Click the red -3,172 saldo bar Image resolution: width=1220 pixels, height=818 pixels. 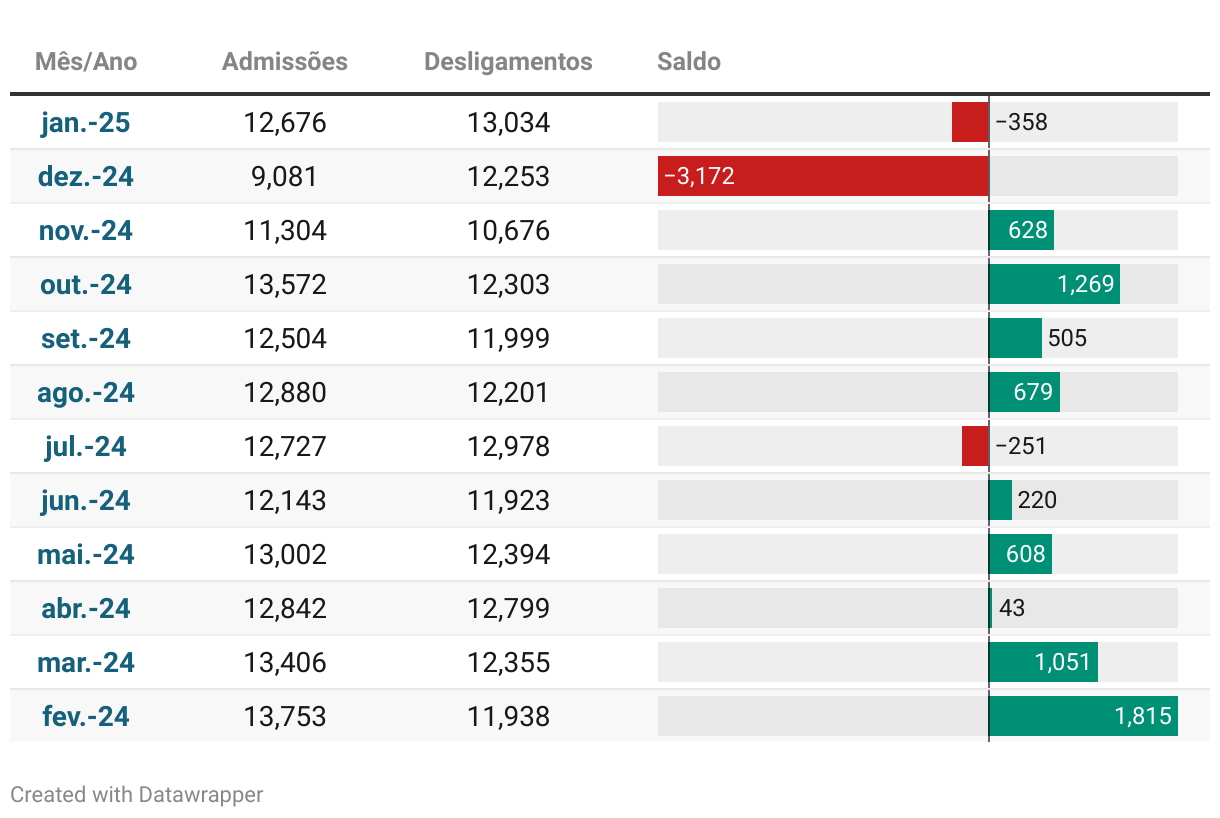tap(823, 177)
